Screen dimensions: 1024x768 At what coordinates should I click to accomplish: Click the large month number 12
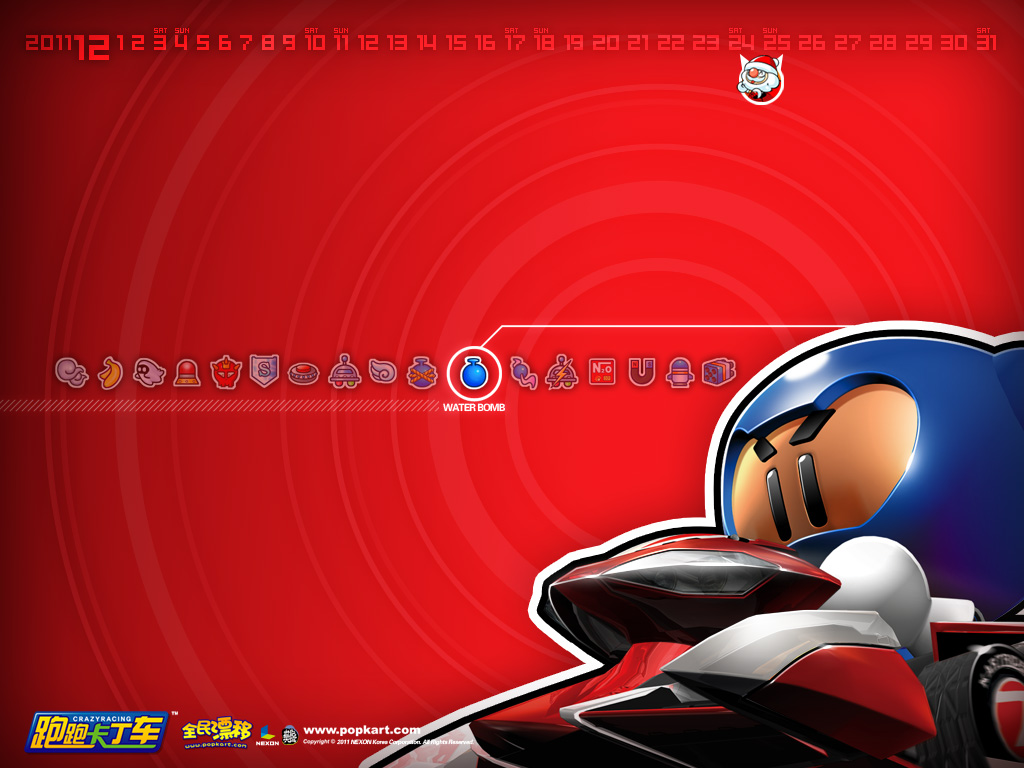click(92, 46)
